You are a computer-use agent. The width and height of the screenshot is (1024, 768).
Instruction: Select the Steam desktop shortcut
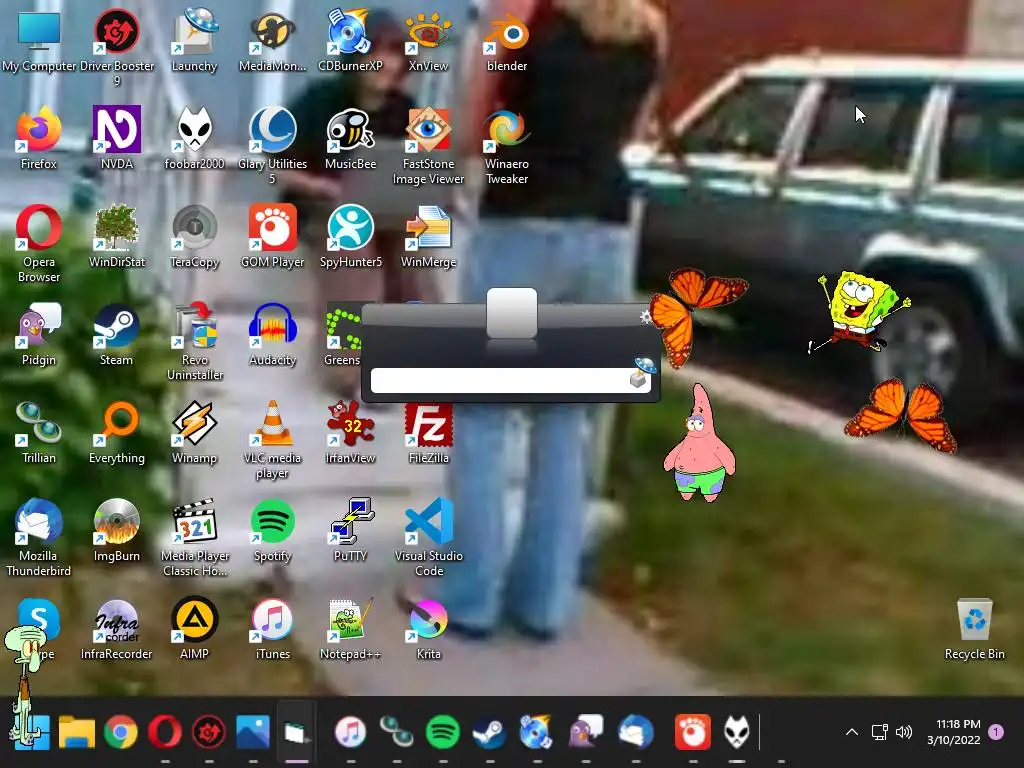point(117,334)
